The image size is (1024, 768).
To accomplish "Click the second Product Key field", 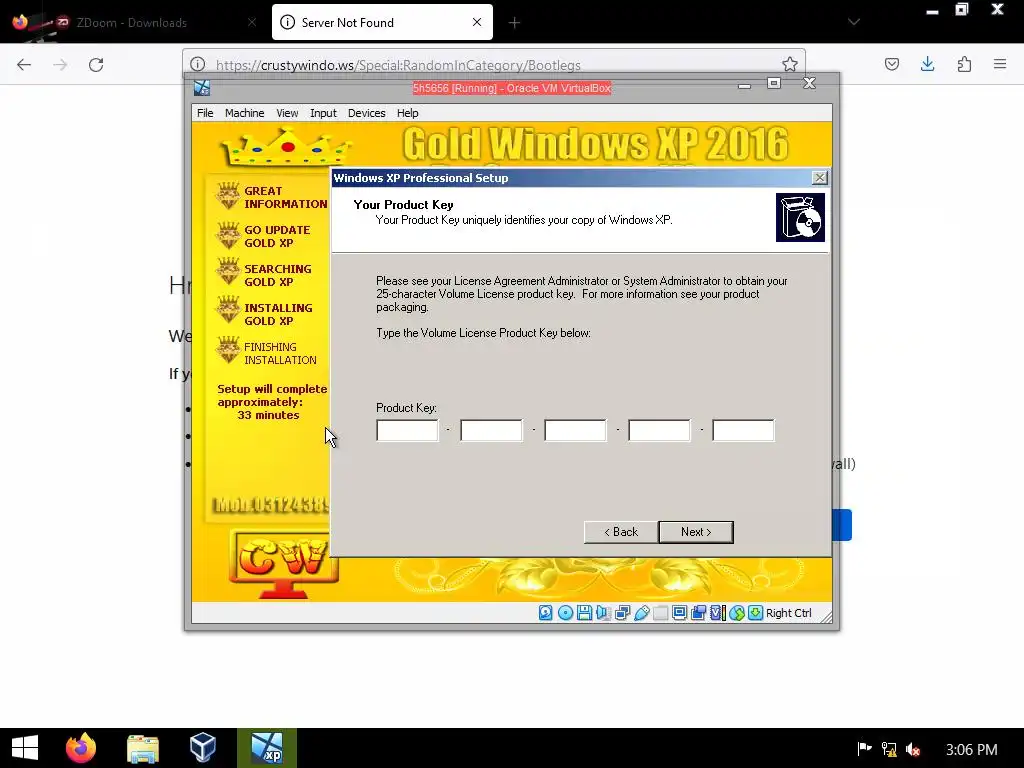I will 491,430.
